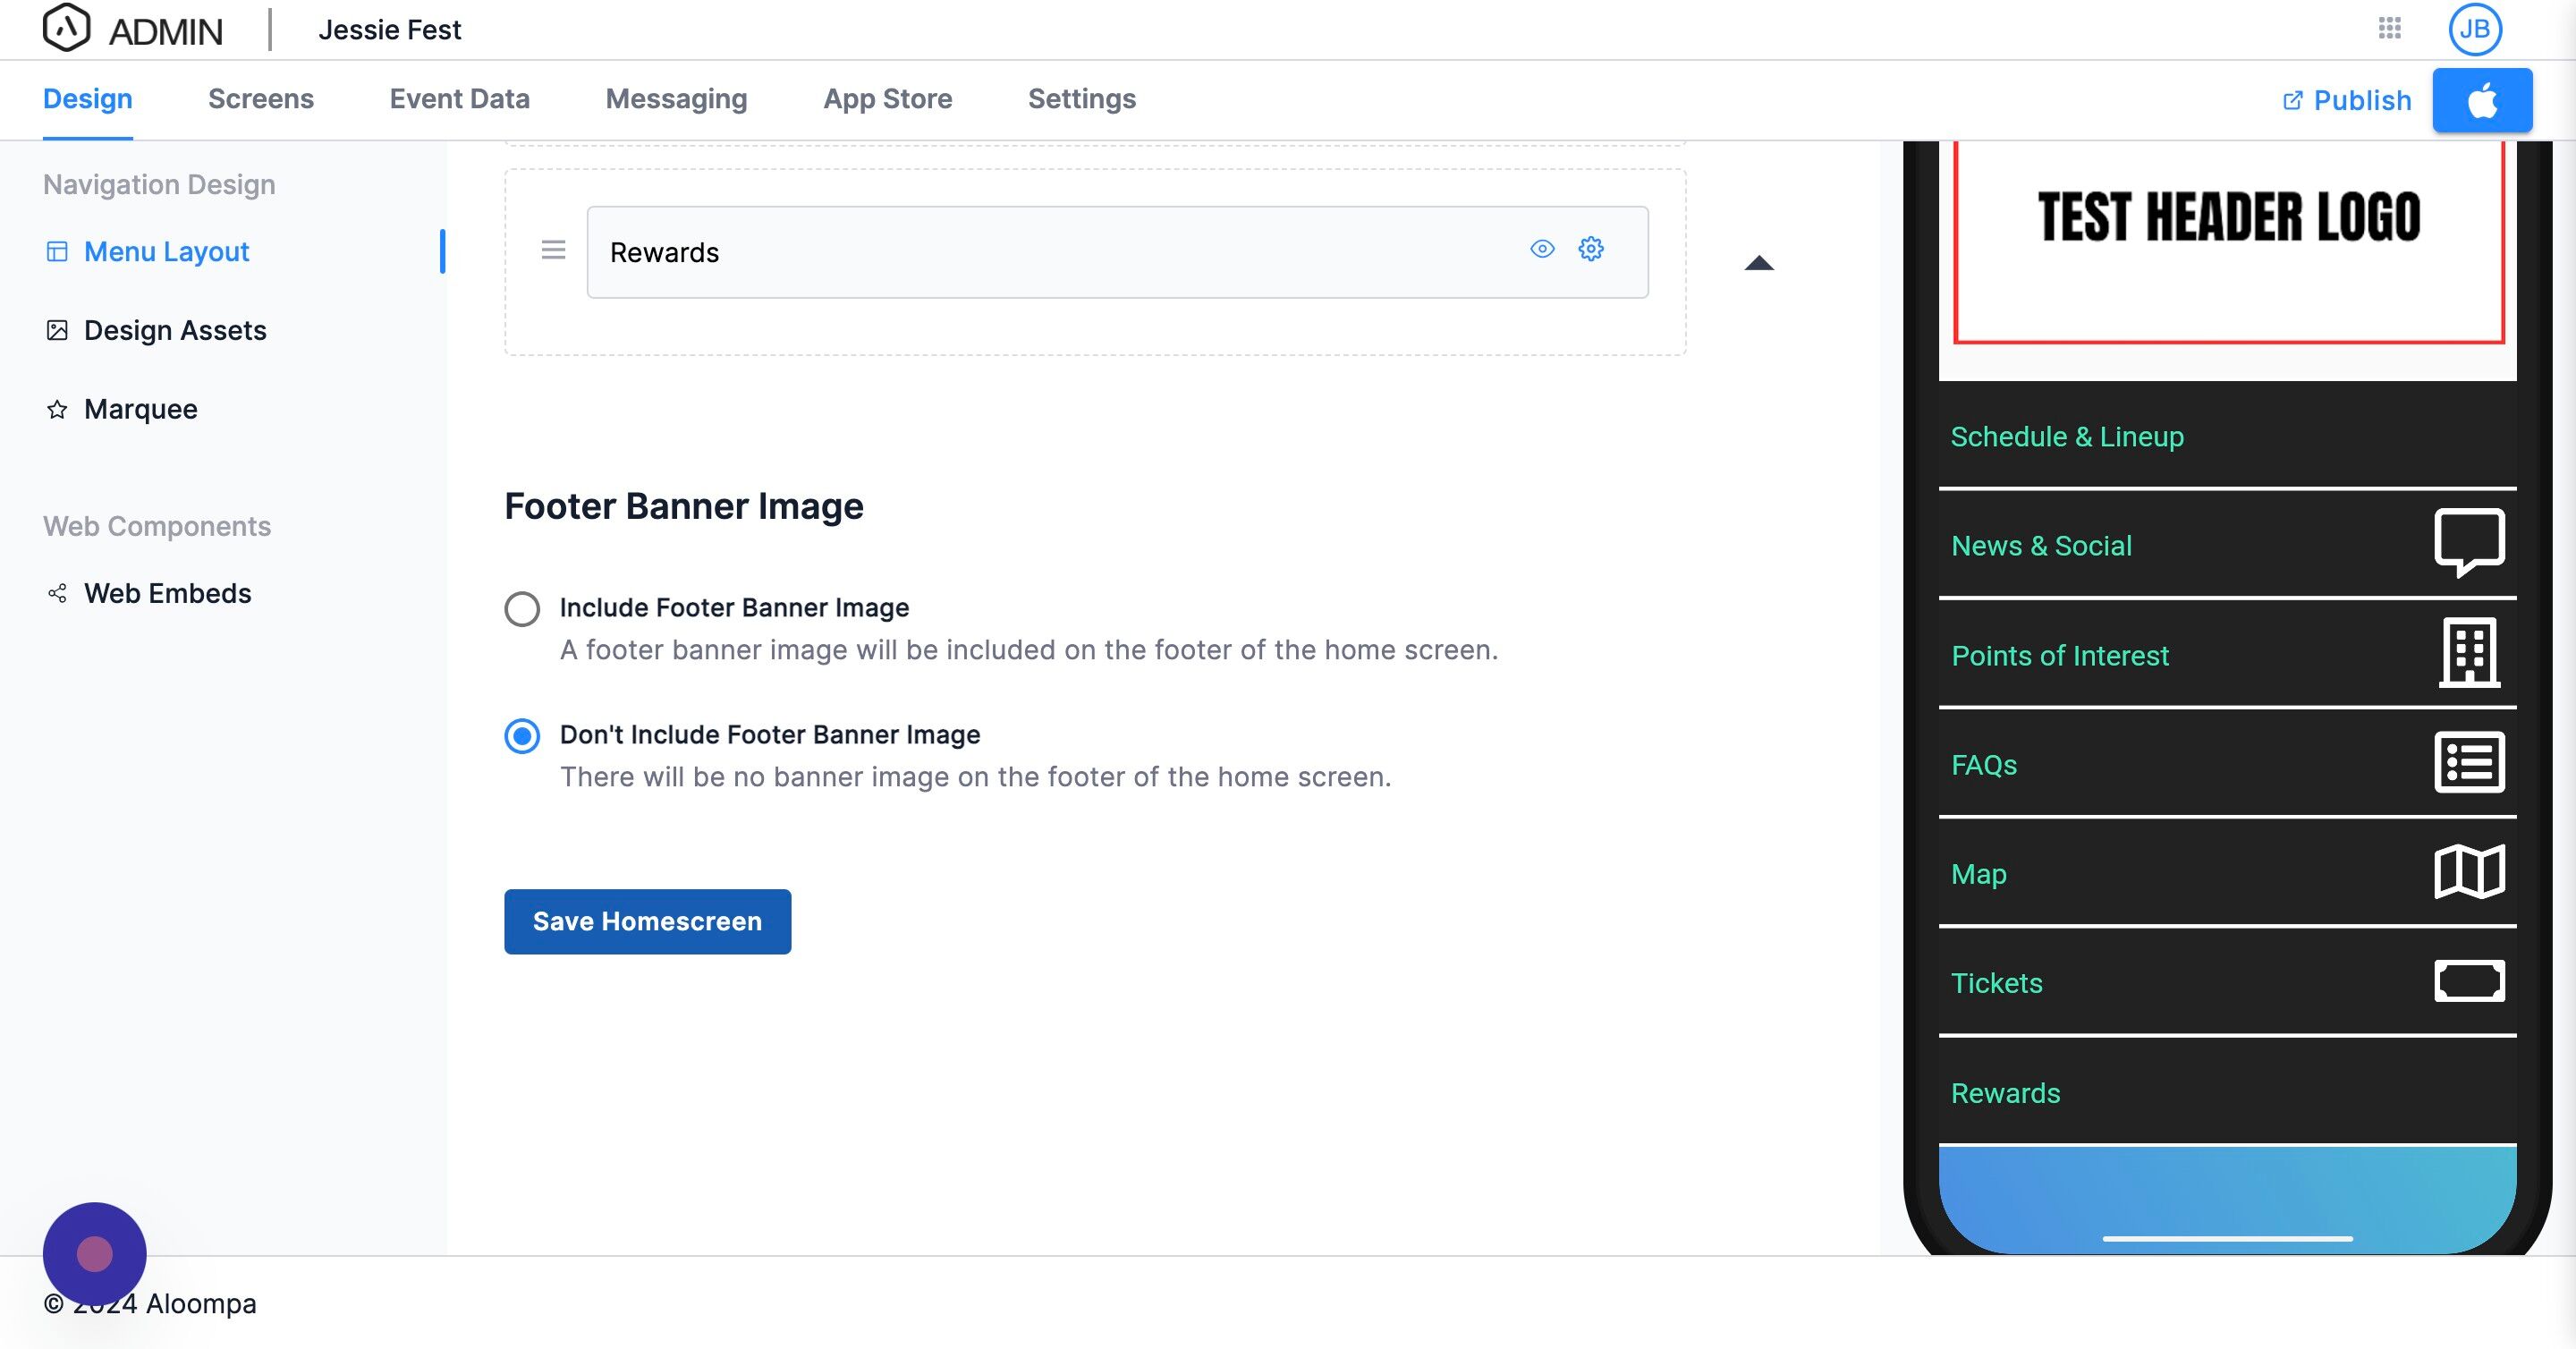This screenshot has width=2576, height=1349.
Task: Select Include Footer Banner Image radio
Action: [522, 608]
